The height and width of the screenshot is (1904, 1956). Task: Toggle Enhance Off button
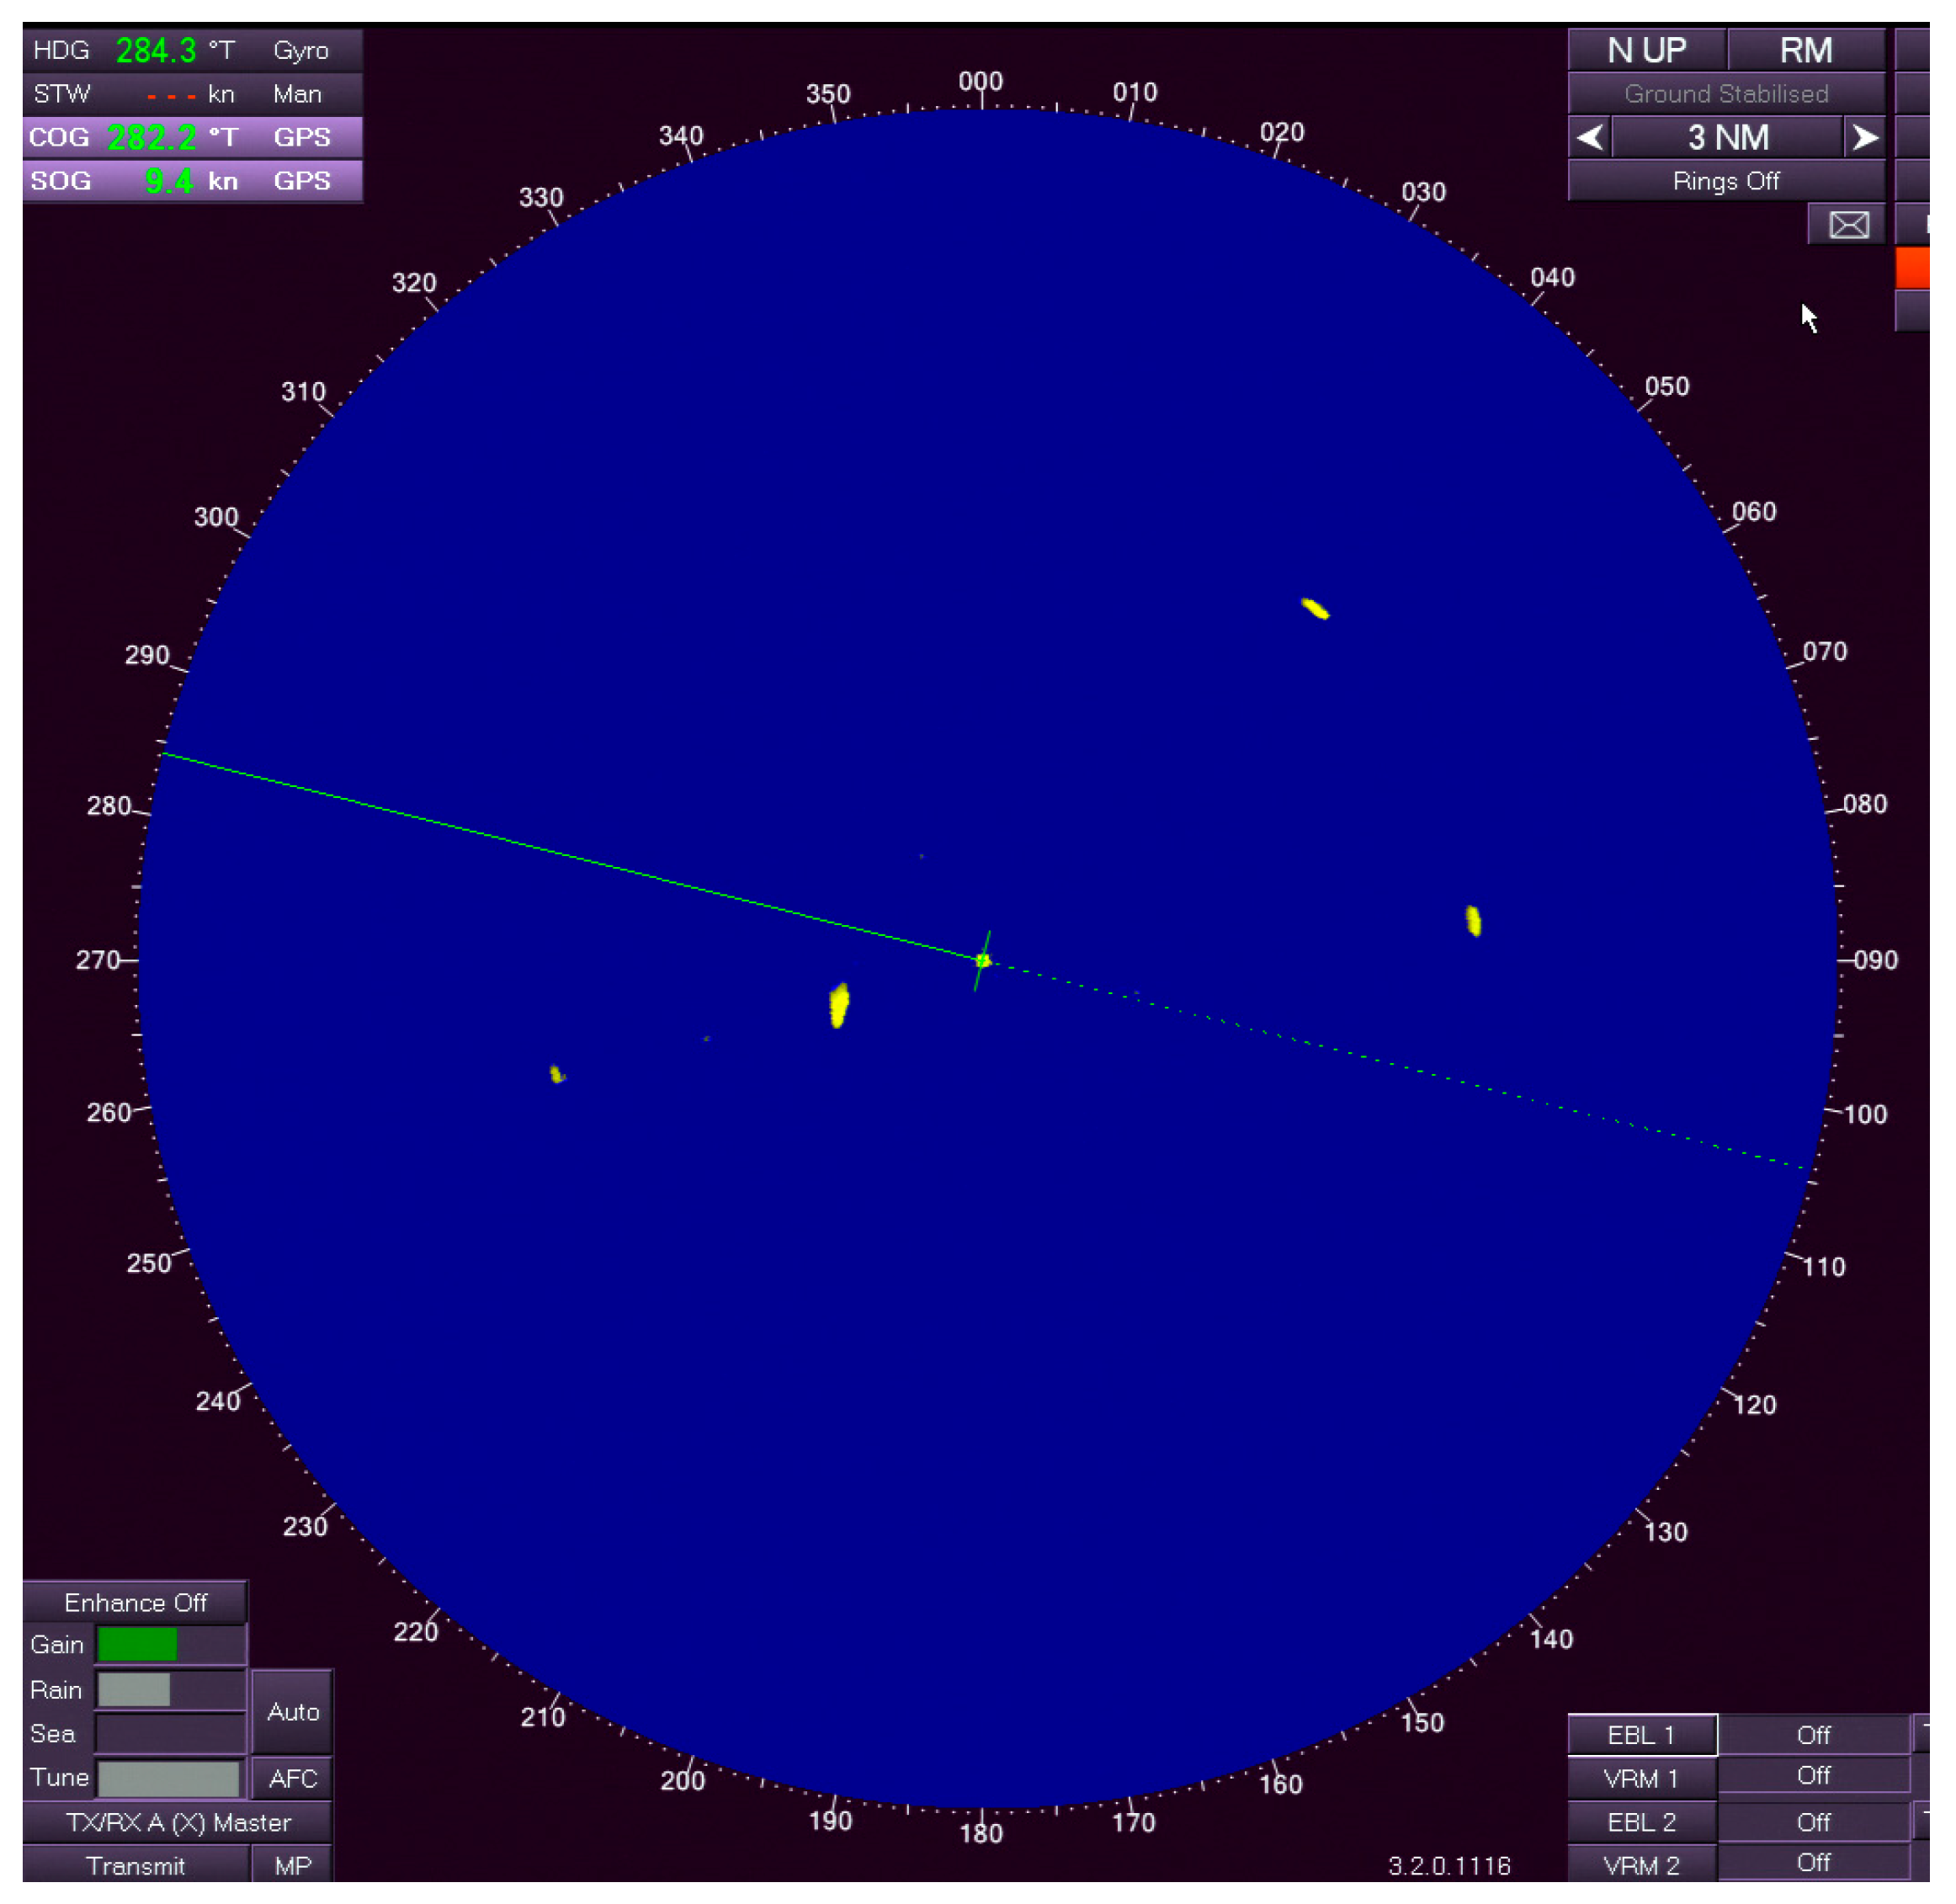(135, 1602)
